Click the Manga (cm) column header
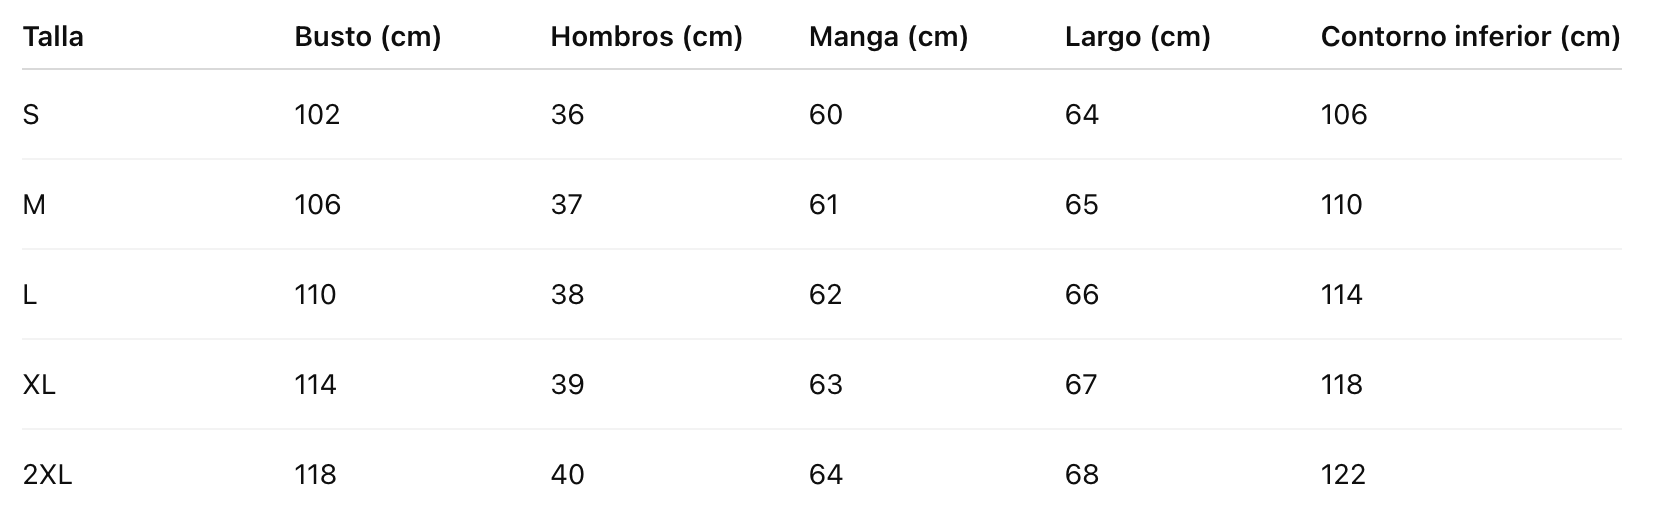The image size is (1678, 508). click(x=888, y=37)
